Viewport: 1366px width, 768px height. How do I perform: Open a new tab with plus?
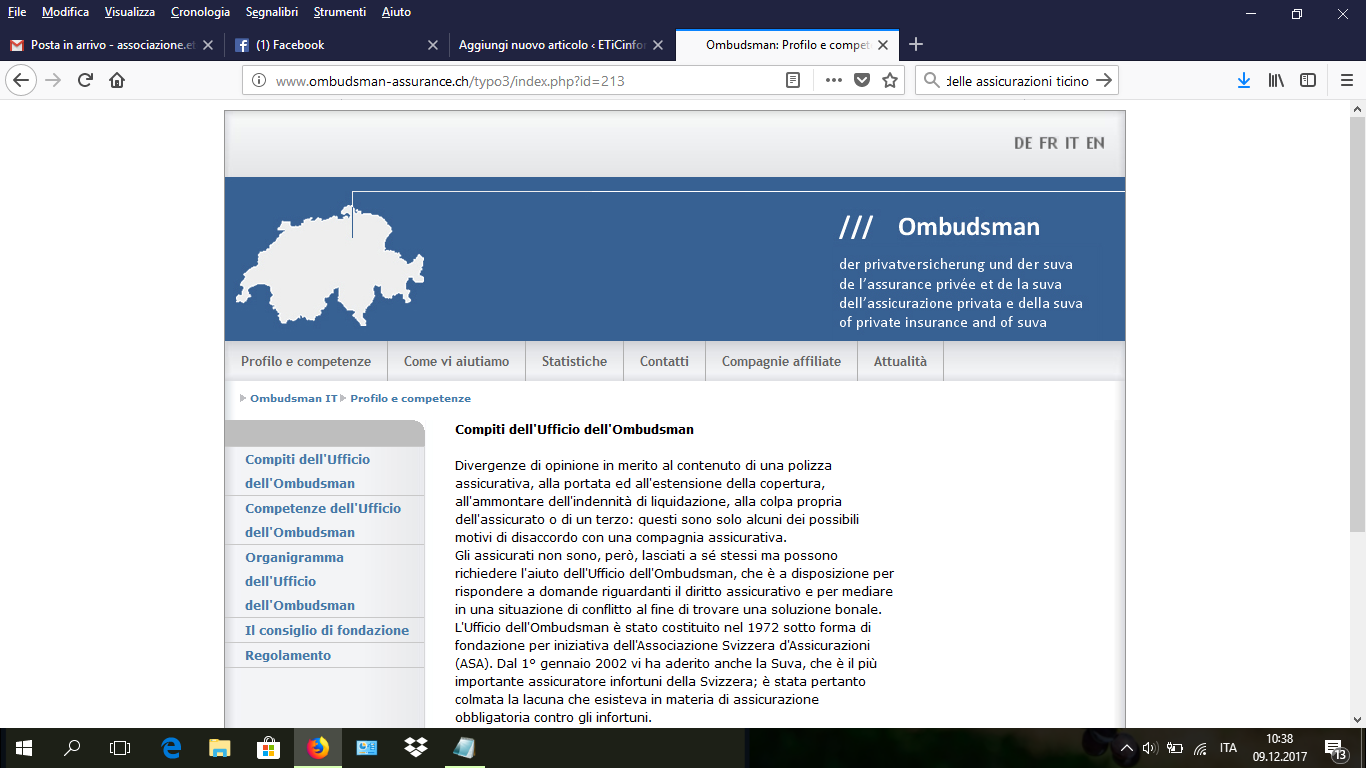916,44
